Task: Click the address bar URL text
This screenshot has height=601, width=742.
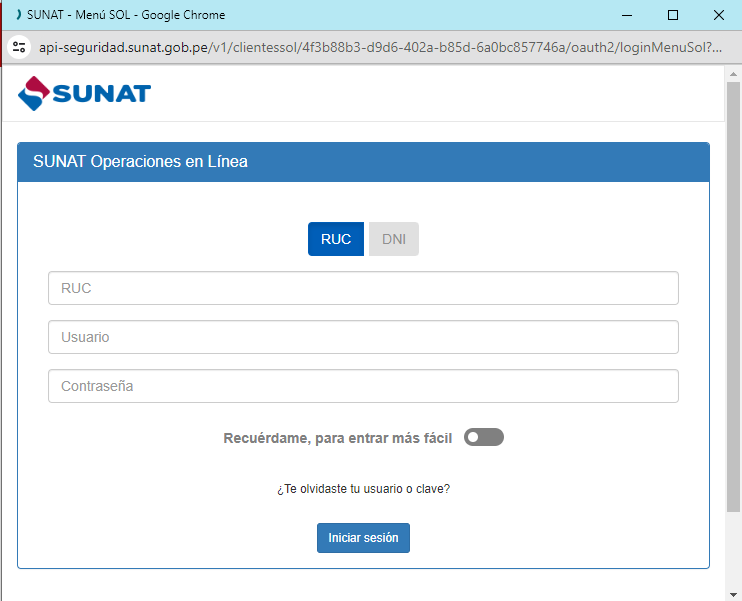Action: (380, 47)
